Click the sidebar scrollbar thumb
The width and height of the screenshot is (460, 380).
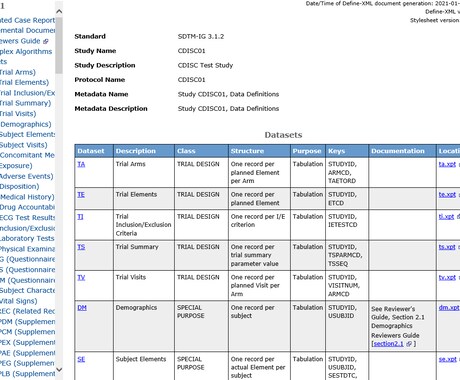59,46
